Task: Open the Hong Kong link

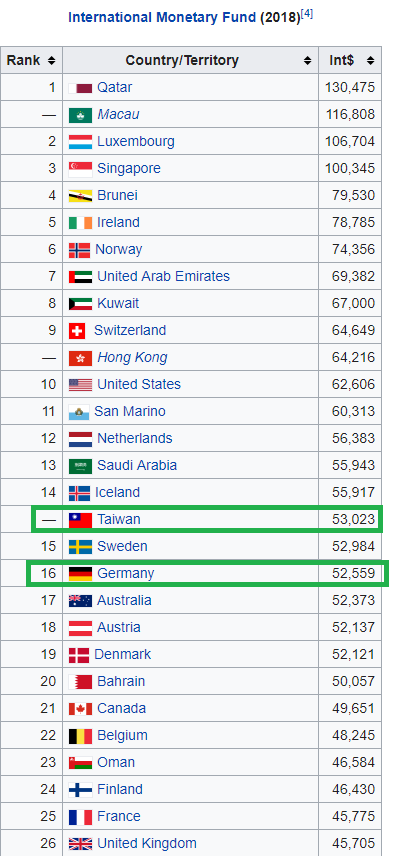Action: click(x=132, y=358)
